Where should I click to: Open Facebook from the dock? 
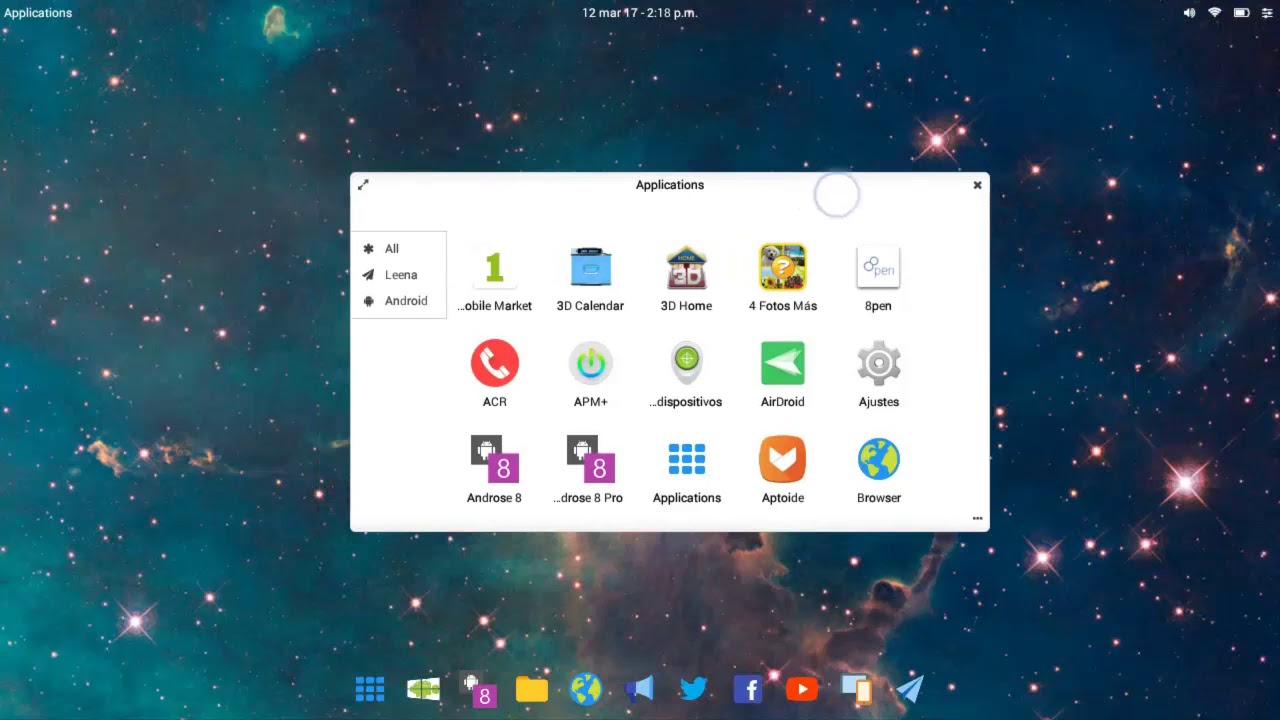click(747, 689)
